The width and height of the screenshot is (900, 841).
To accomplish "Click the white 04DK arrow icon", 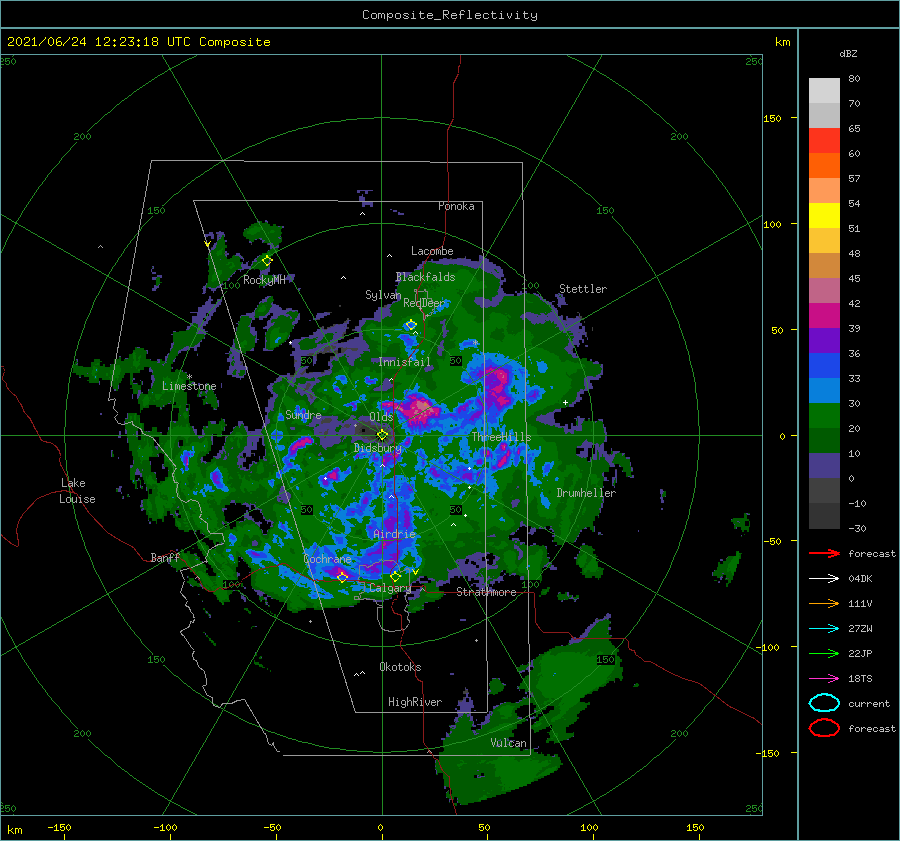I will [x=824, y=579].
